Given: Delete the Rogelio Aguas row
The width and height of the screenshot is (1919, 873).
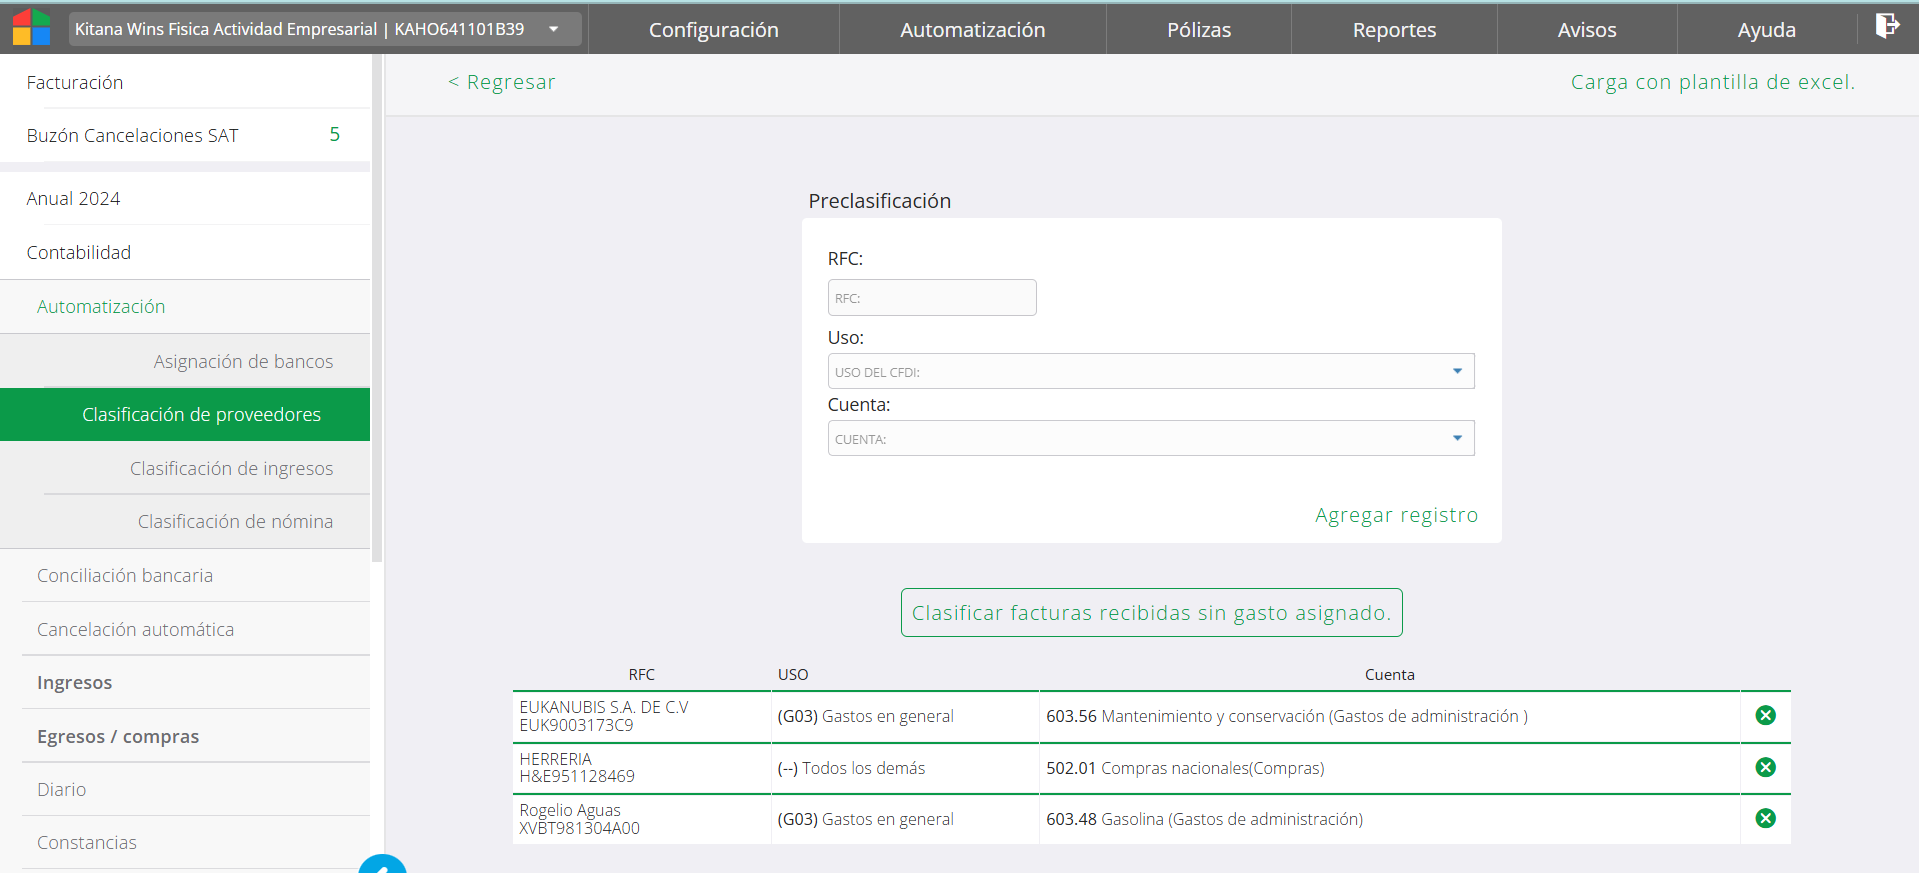Looking at the screenshot, I should [1765, 818].
